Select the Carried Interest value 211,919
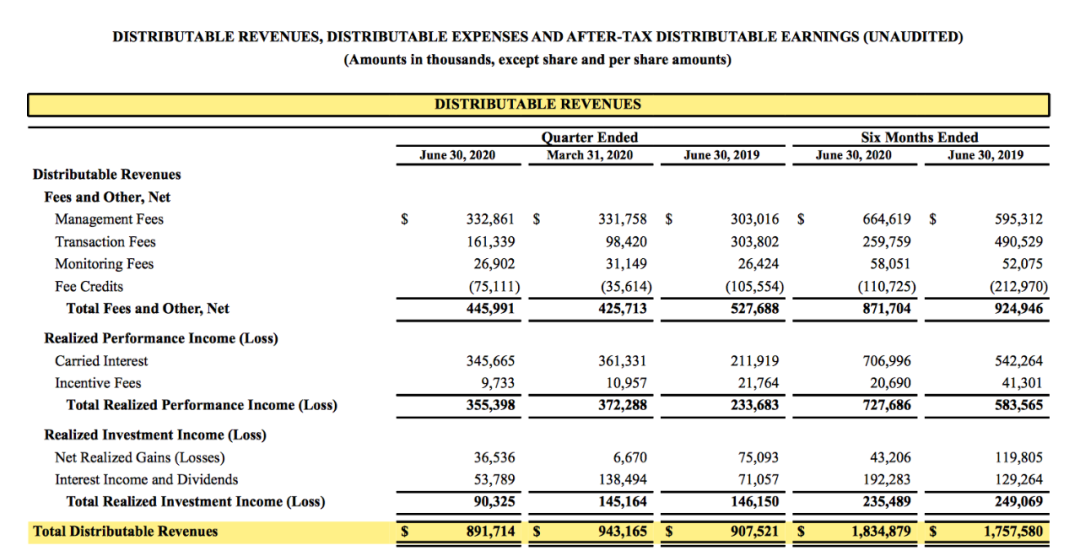 coord(755,360)
